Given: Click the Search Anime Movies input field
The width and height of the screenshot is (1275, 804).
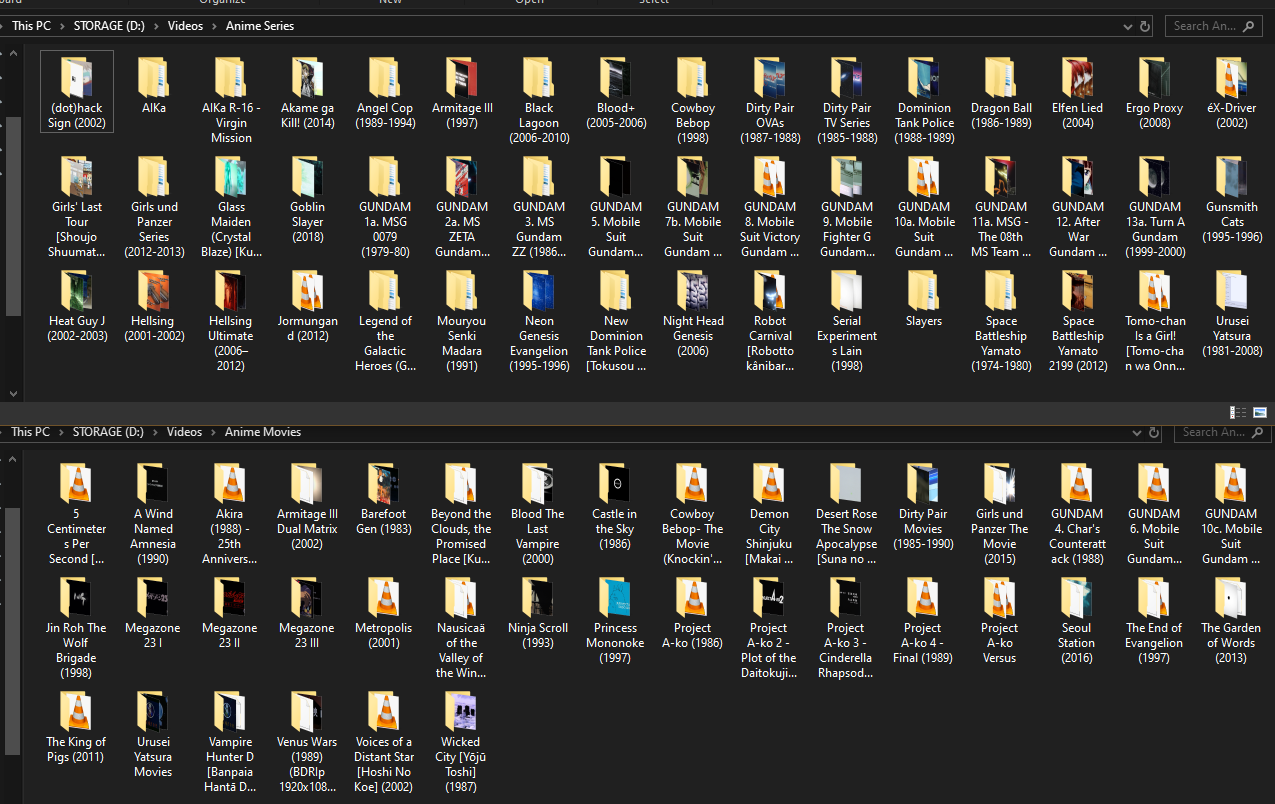Looking at the screenshot, I should (1222, 432).
